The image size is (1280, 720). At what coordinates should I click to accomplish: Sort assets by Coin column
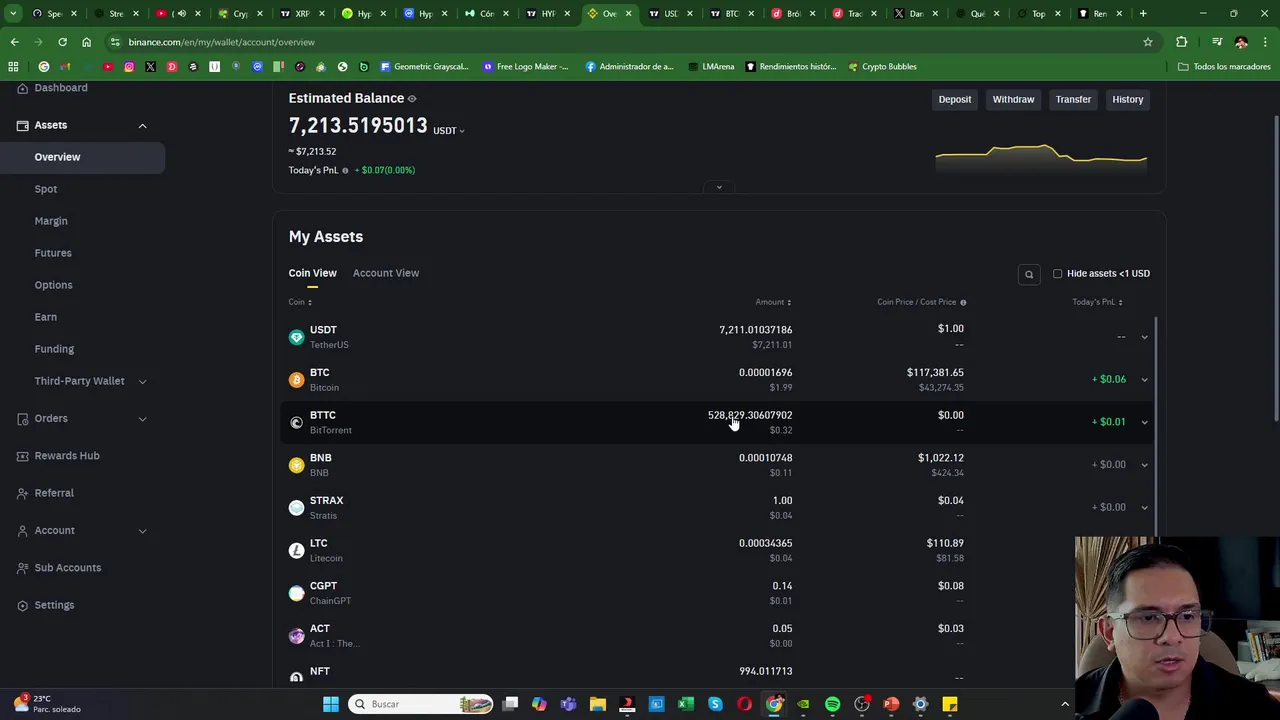[300, 302]
